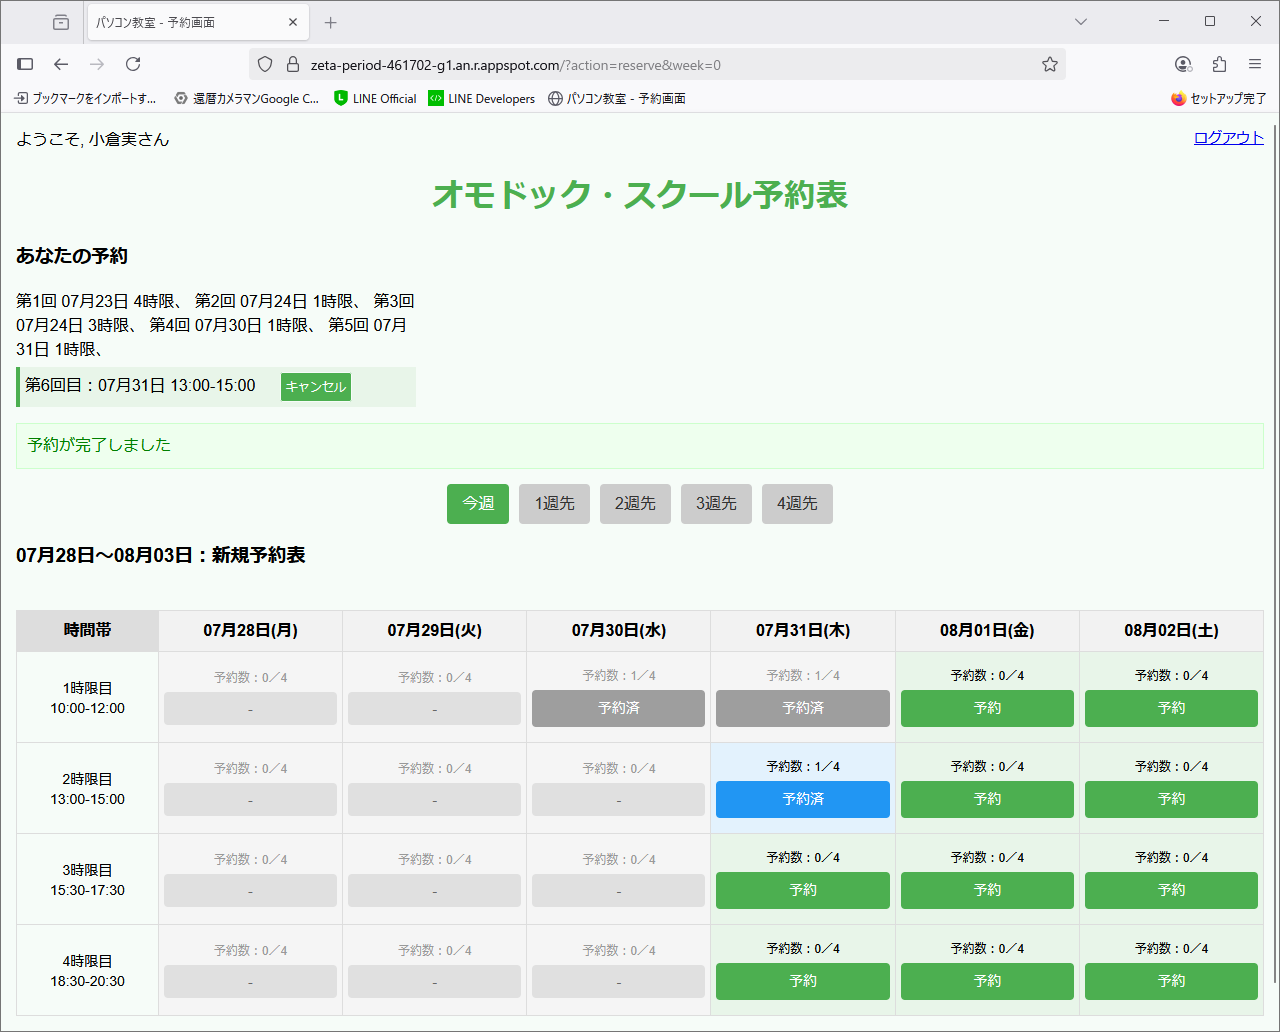Open the Firefox account icon

coord(1183,64)
